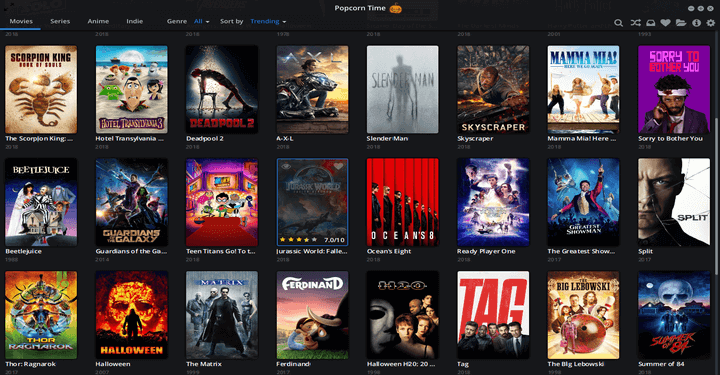Click the "Tag" movie title
This screenshot has width=720, height=375.
(x=463, y=364)
